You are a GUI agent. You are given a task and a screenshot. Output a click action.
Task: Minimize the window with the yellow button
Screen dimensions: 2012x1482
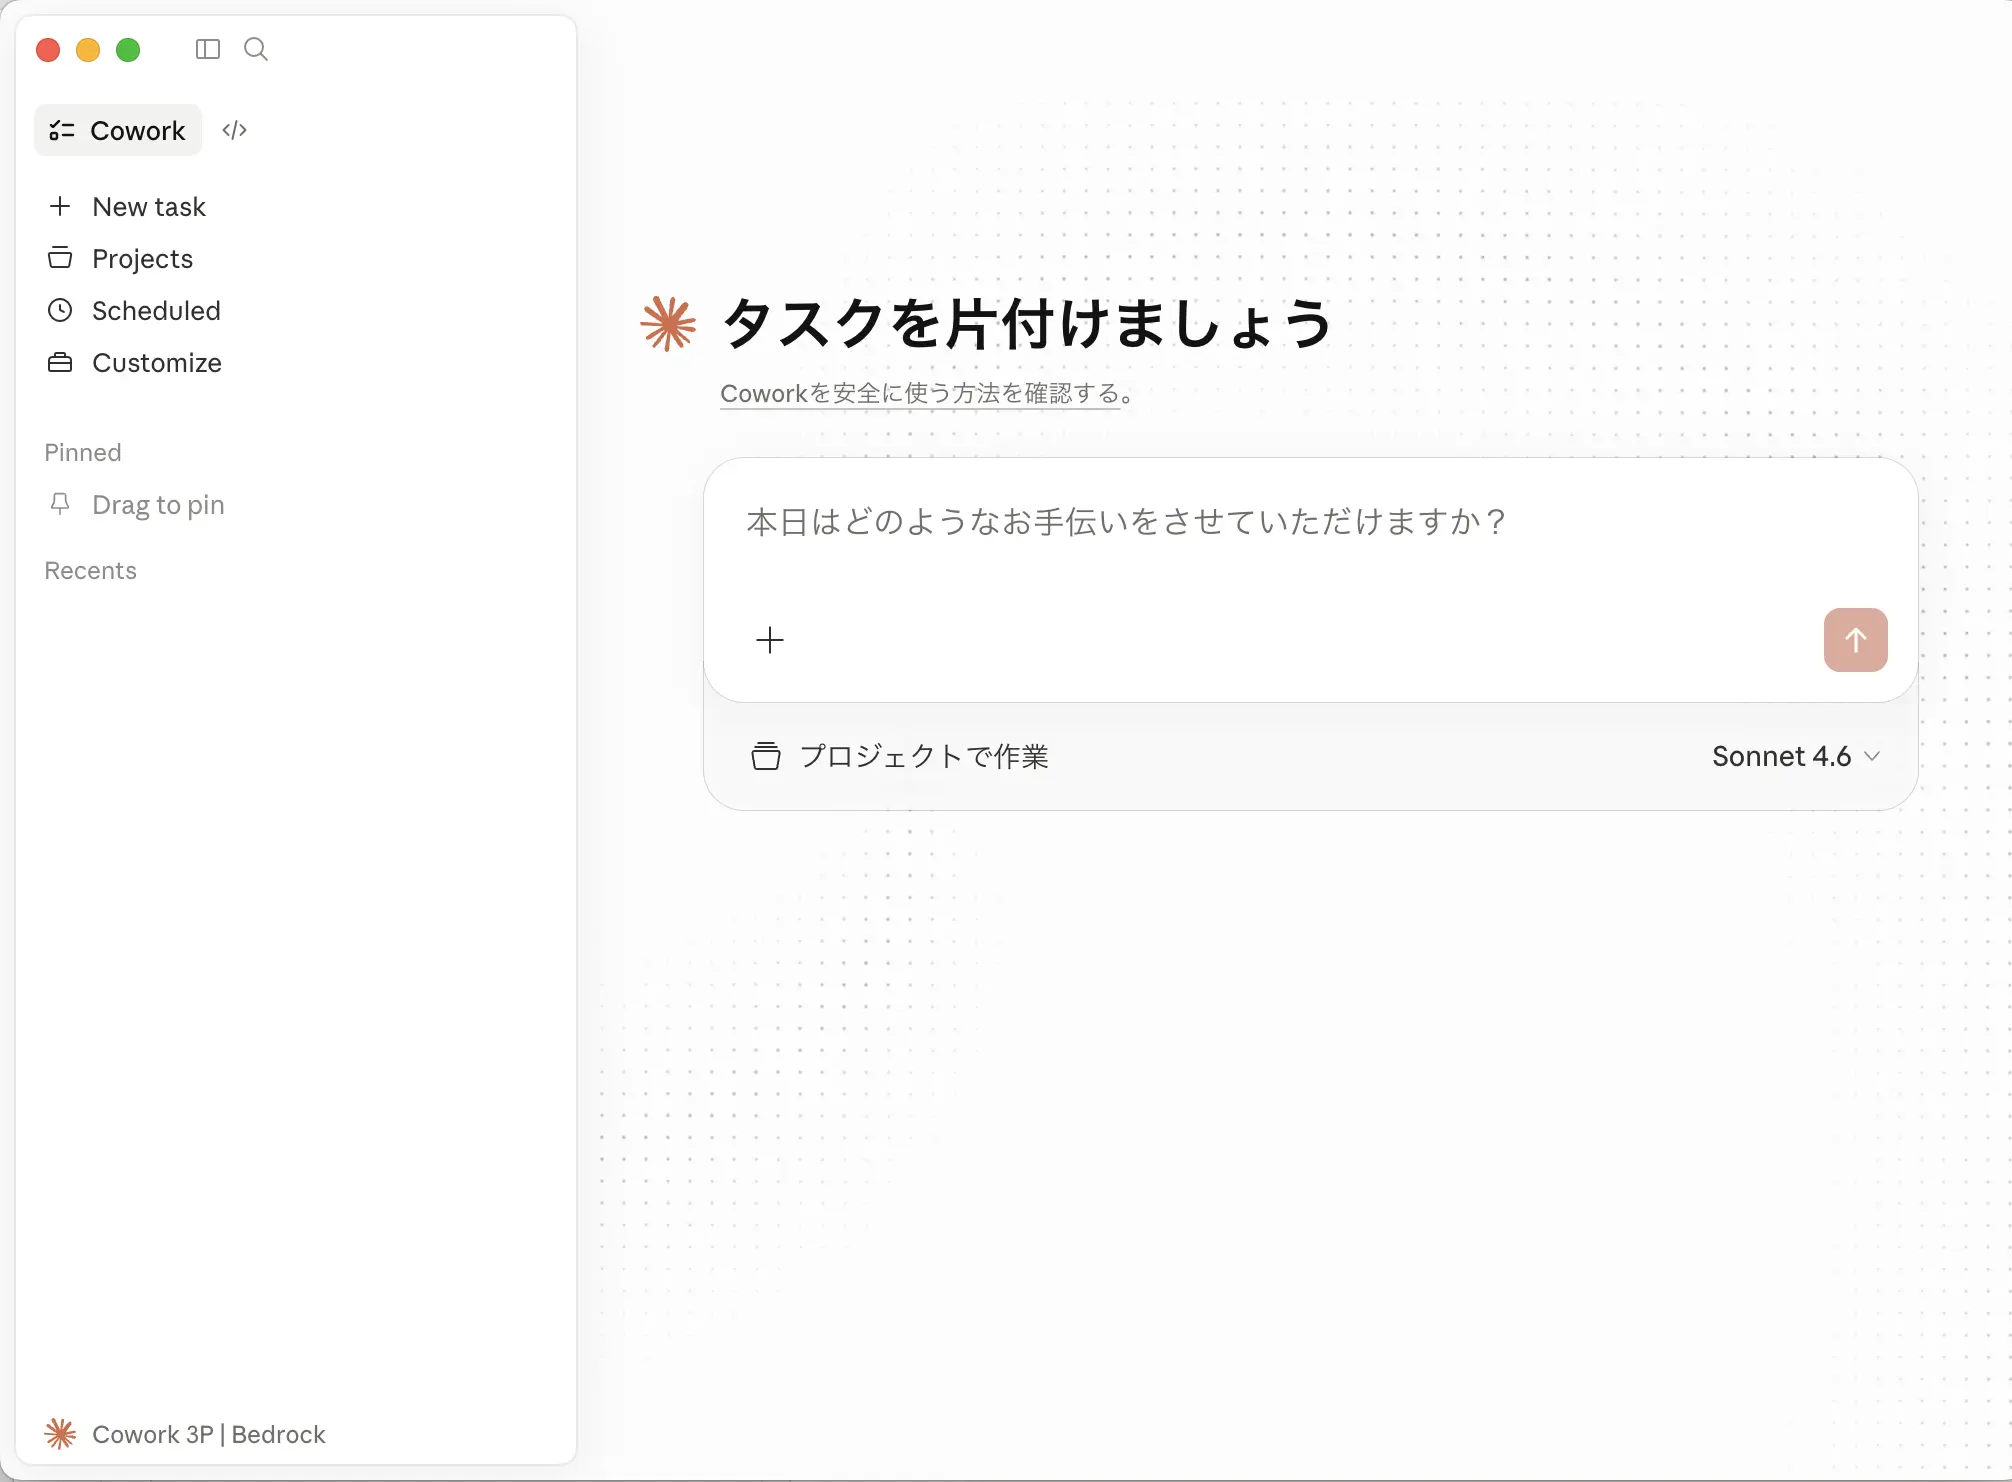tap(88, 50)
